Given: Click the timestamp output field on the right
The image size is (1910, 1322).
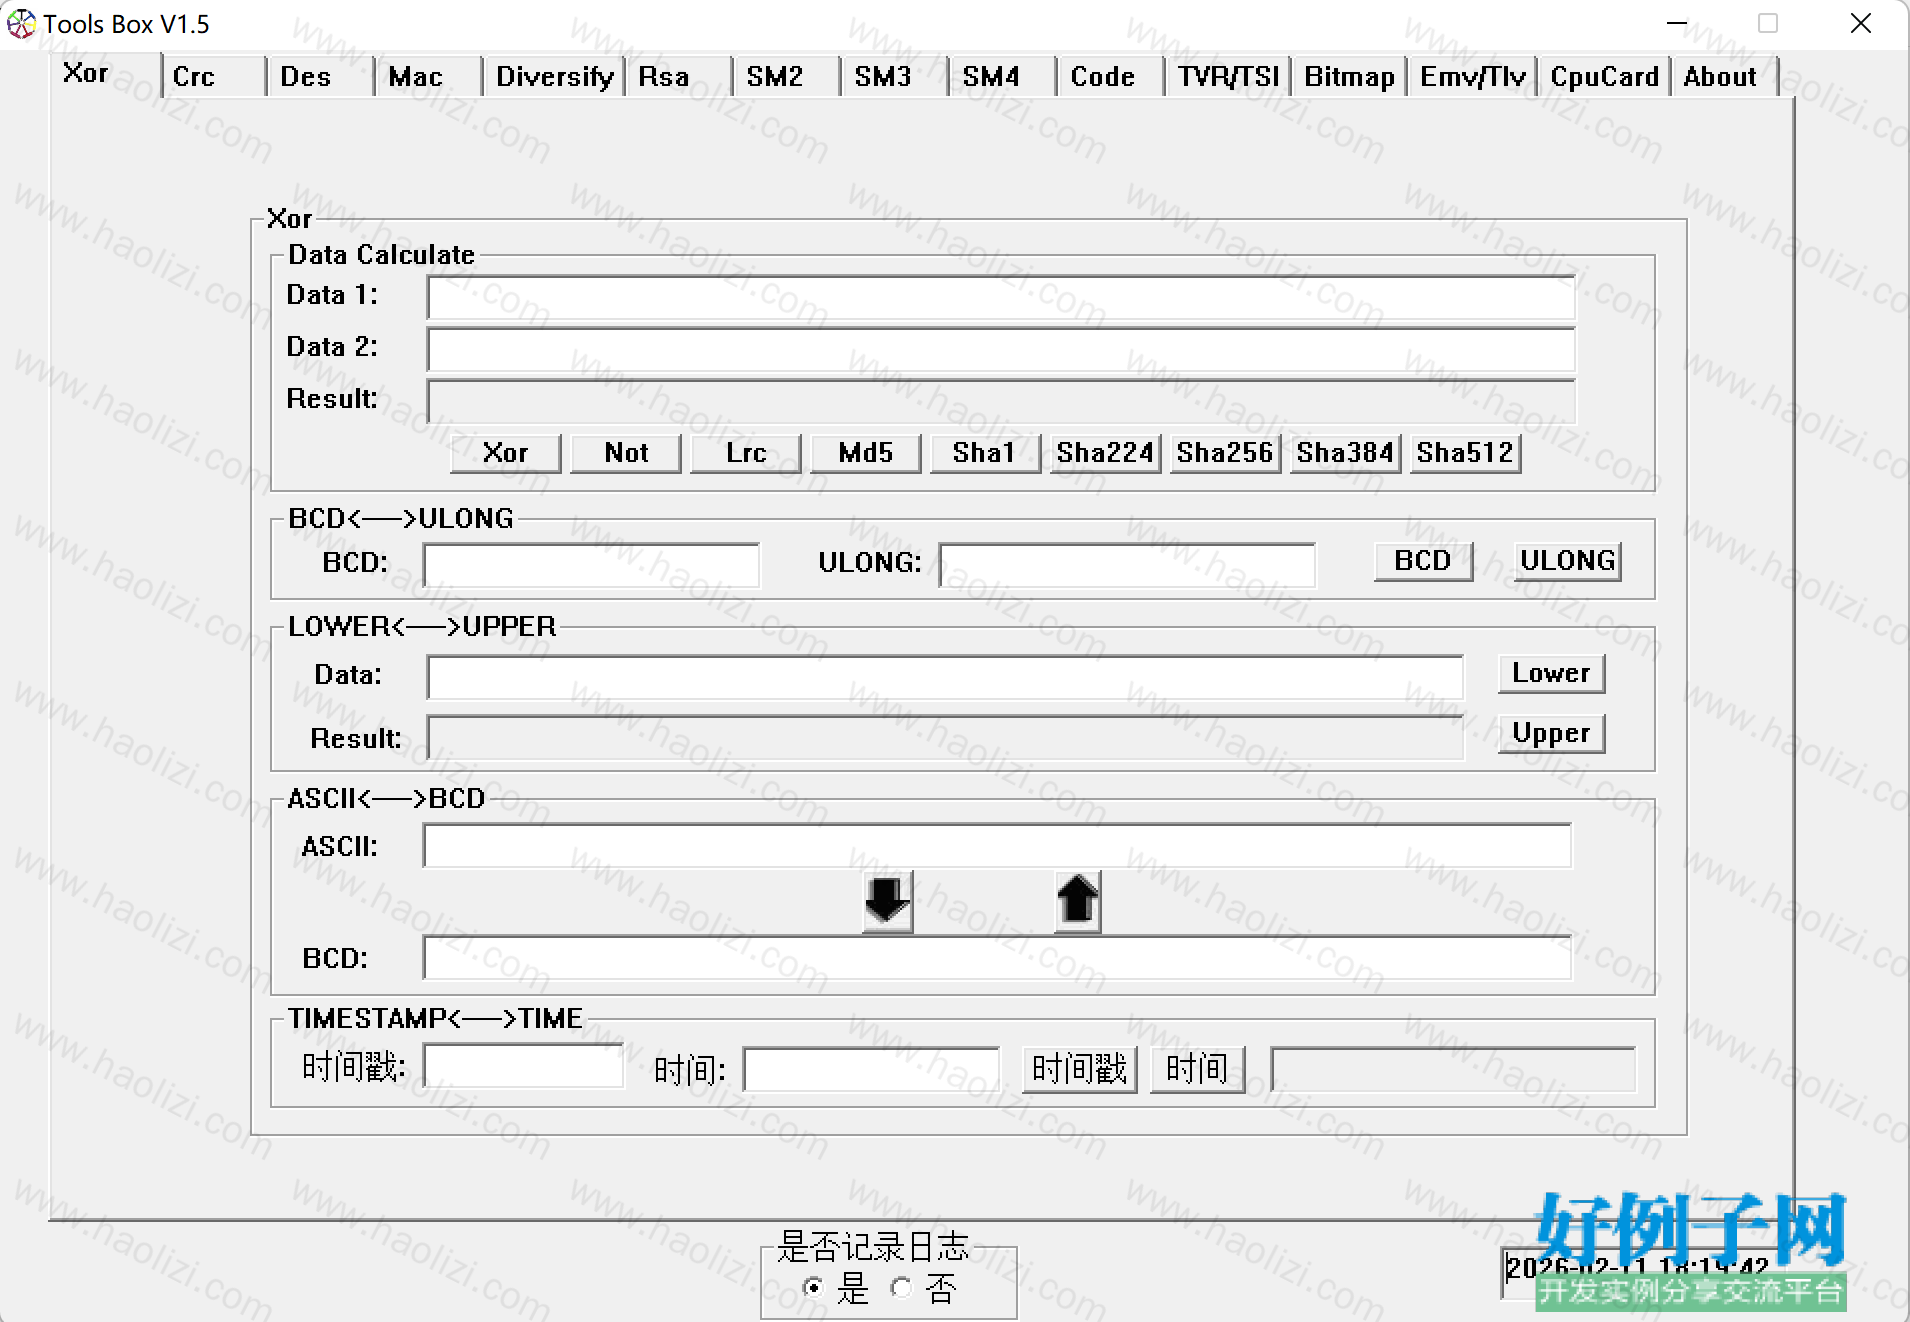Looking at the screenshot, I should pos(1453,1070).
